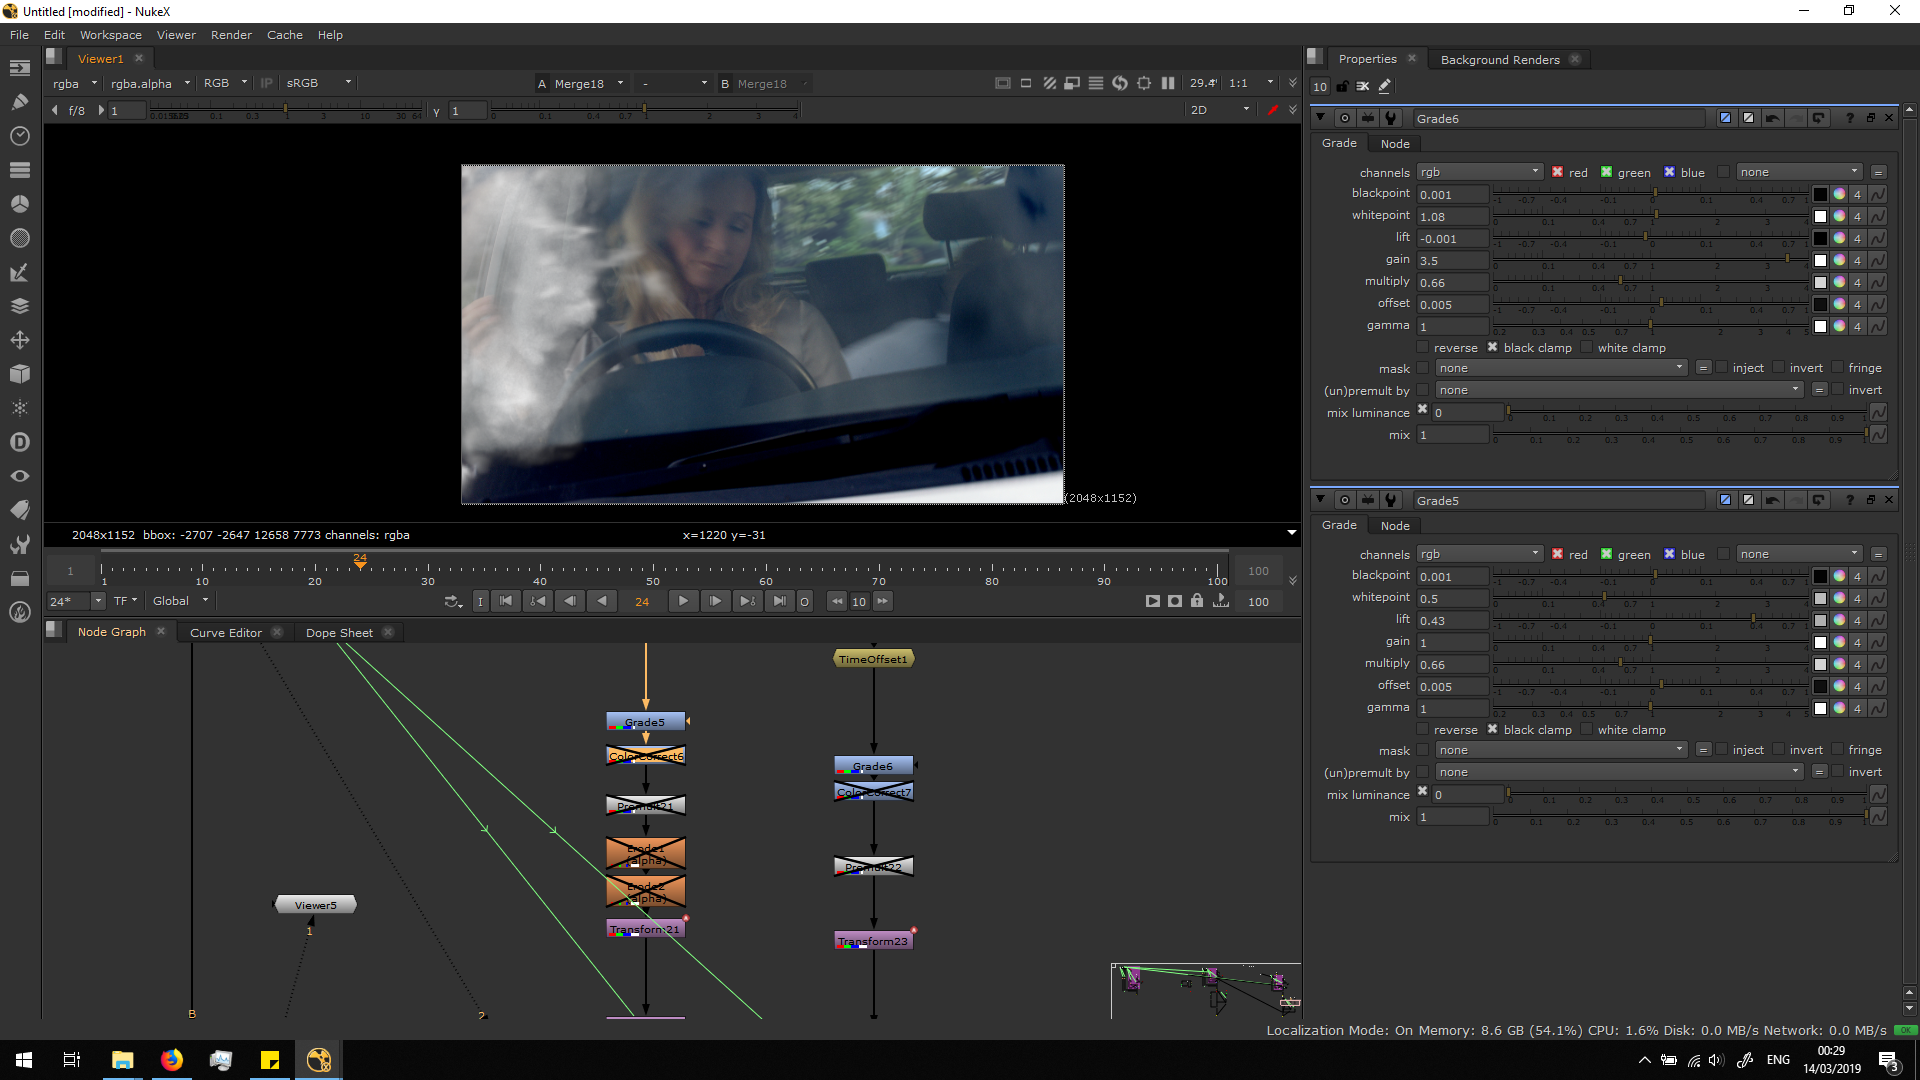Toggle Grade5 red channel checkbox
This screenshot has height=1080, width=1920.
[x=1557, y=554]
